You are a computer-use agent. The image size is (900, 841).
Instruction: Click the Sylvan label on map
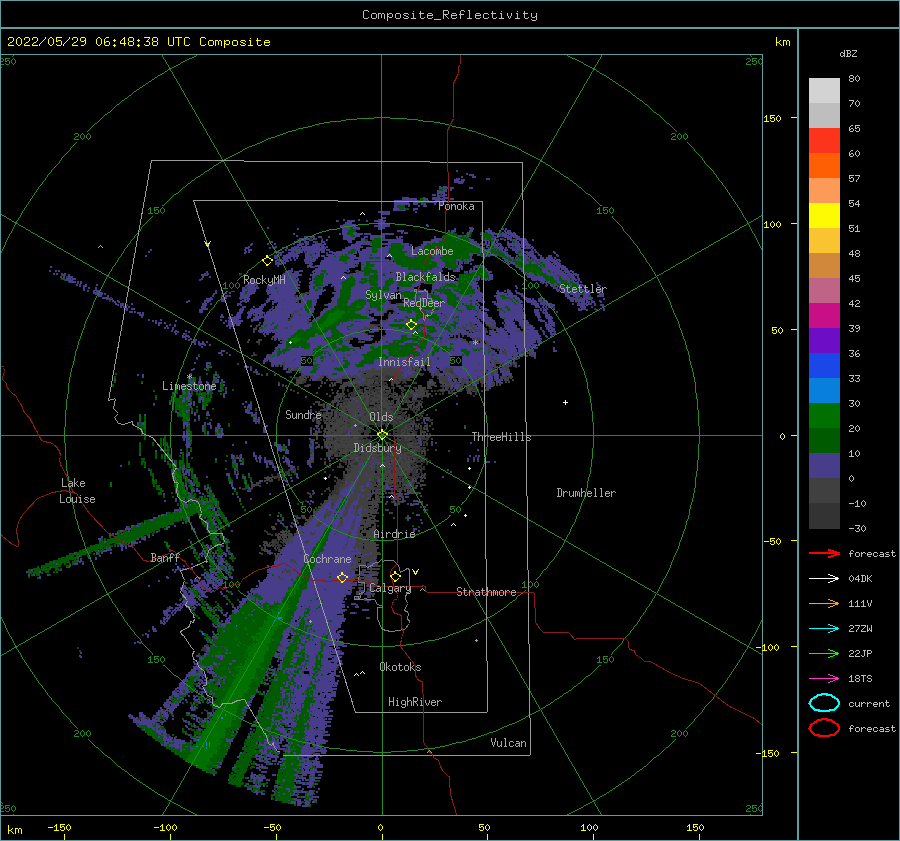point(383,295)
